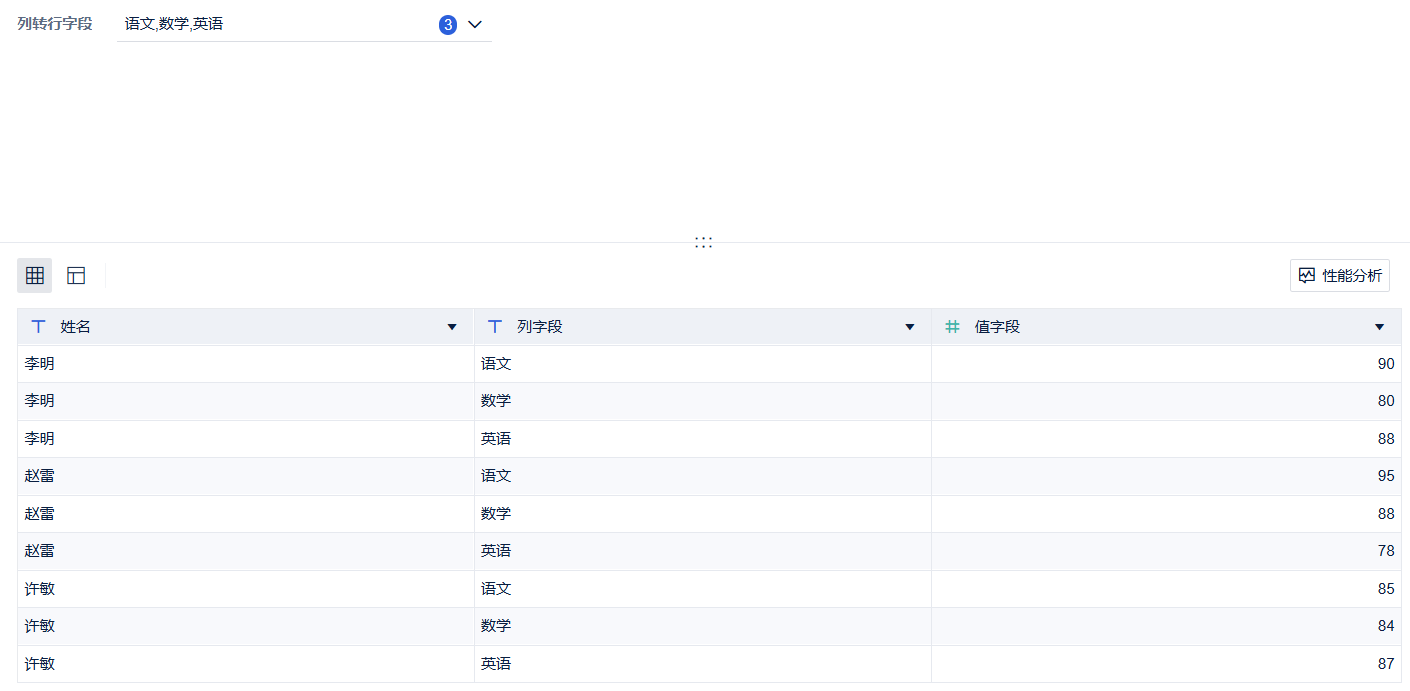Grab the three-dot panel resize handle

click(x=704, y=242)
